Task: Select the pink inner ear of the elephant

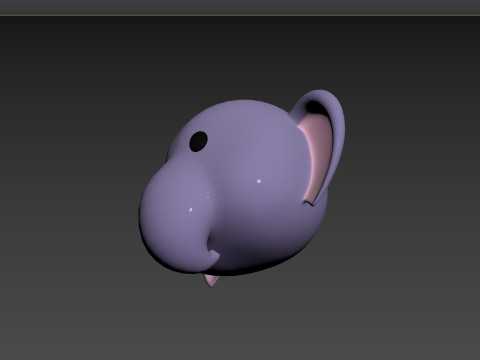Action: click(x=317, y=157)
